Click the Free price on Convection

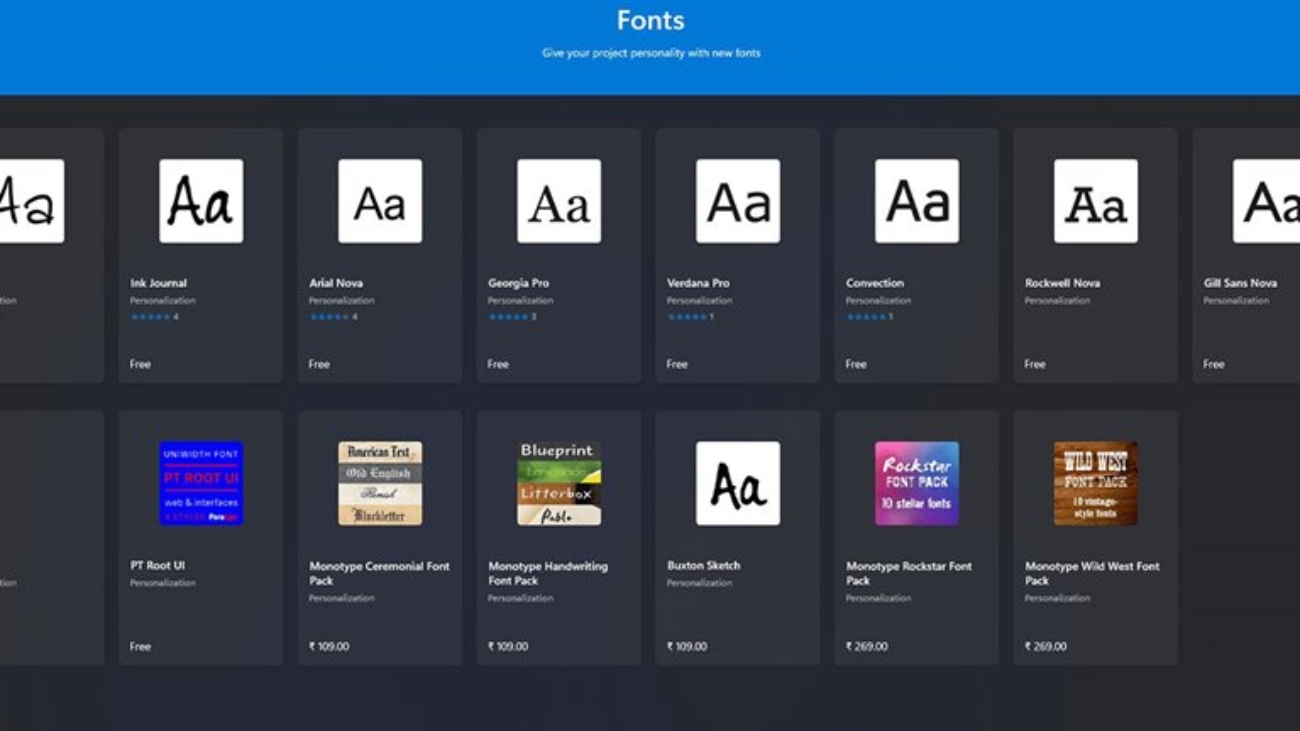coord(856,364)
